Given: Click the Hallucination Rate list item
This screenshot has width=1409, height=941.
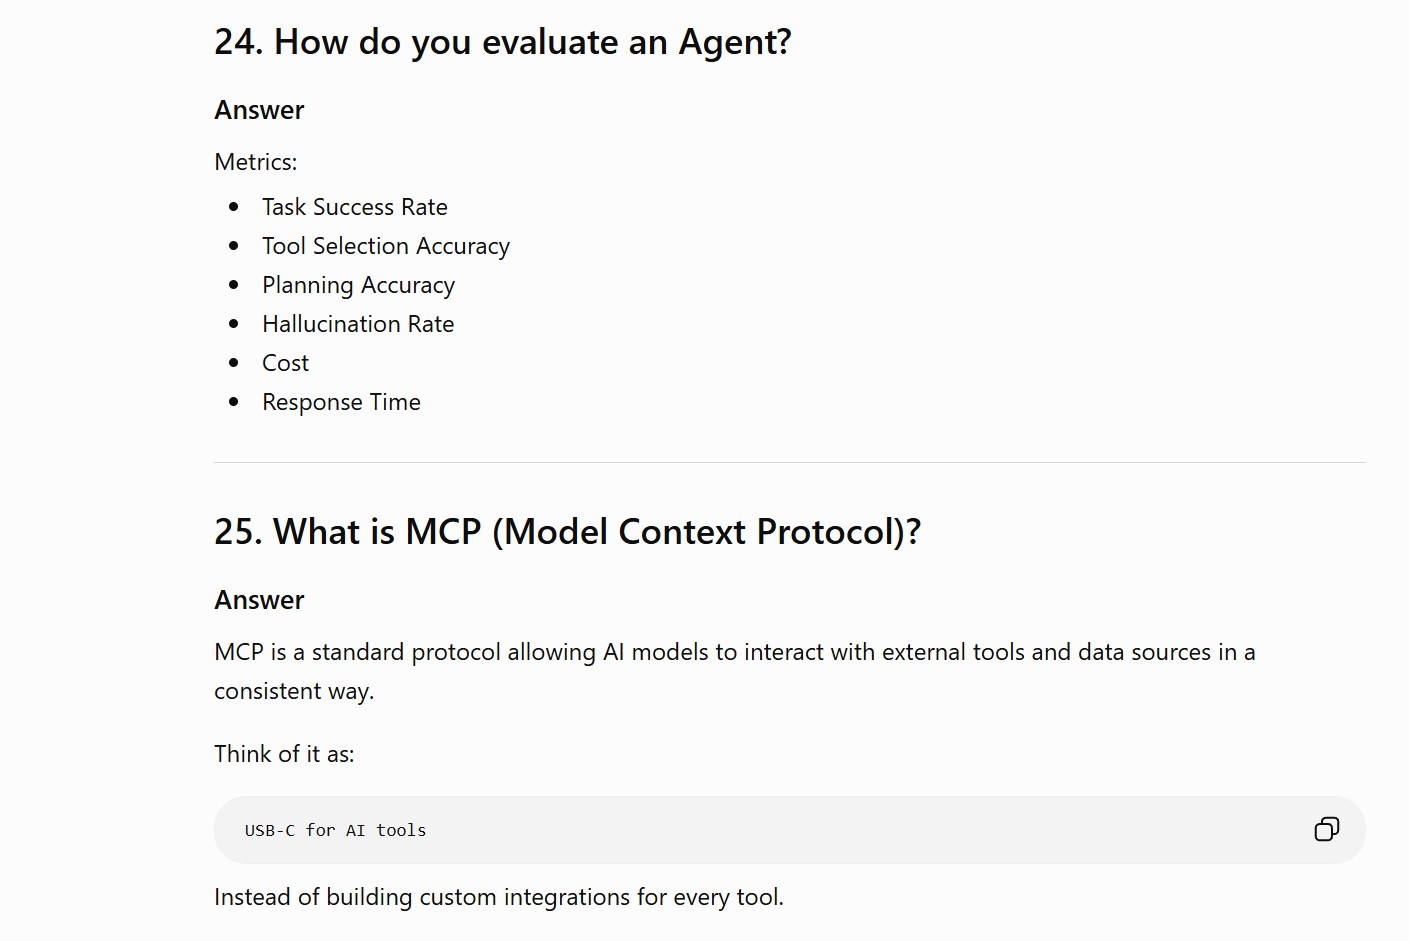Looking at the screenshot, I should [x=358, y=324].
